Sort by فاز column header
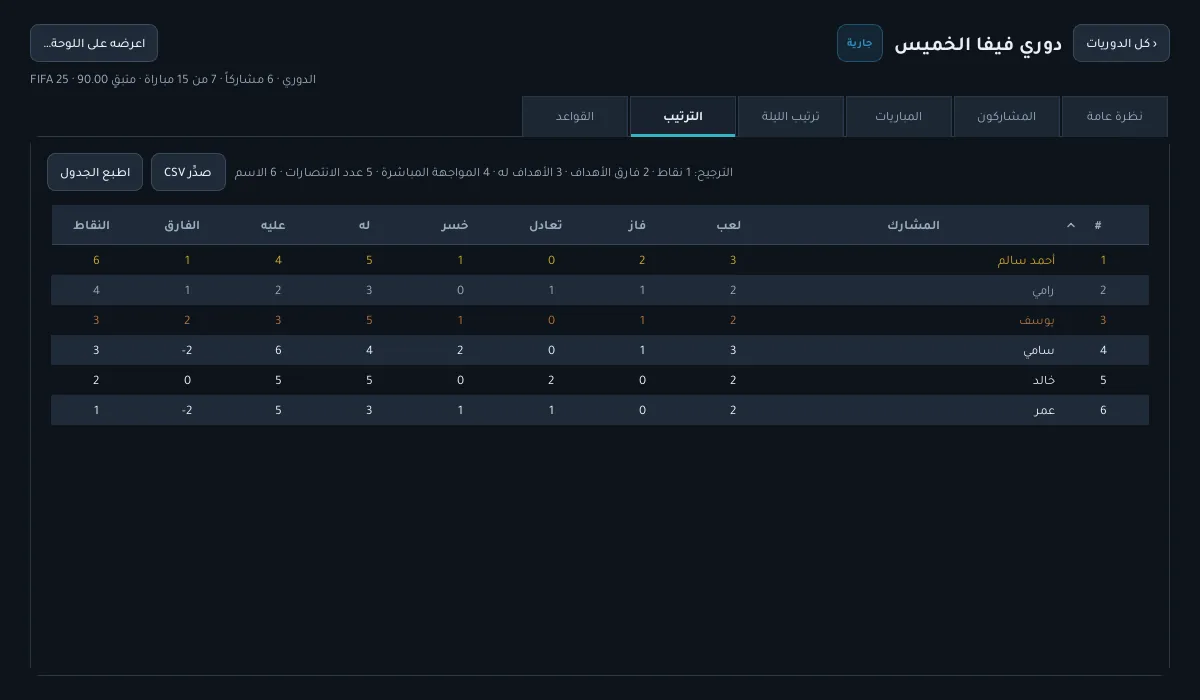The width and height of the screenshot is (1200, 700). click(636, 225)
